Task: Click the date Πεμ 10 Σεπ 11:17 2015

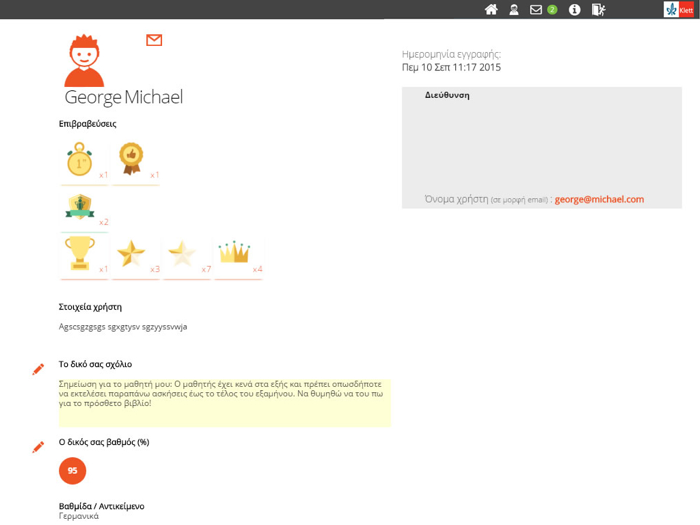Action: (451, 67)
